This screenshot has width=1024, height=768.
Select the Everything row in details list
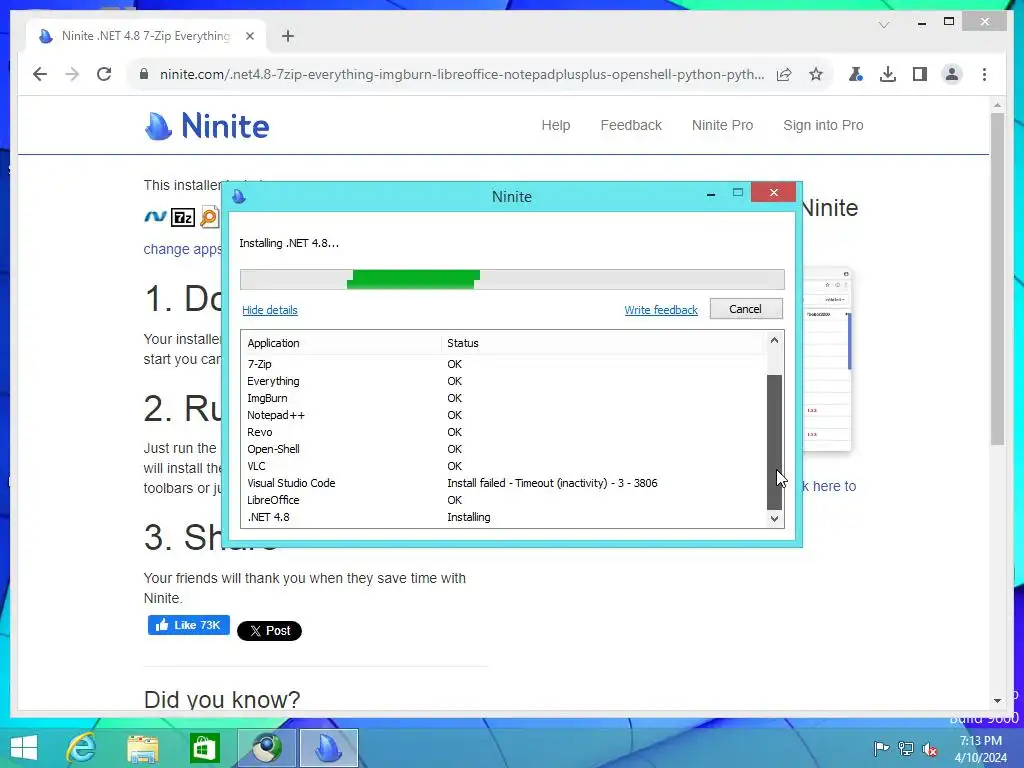(504, 381)
